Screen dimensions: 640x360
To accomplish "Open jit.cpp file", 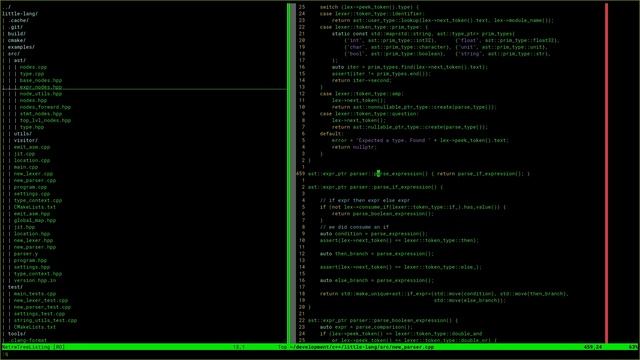I will coord(24,154).
